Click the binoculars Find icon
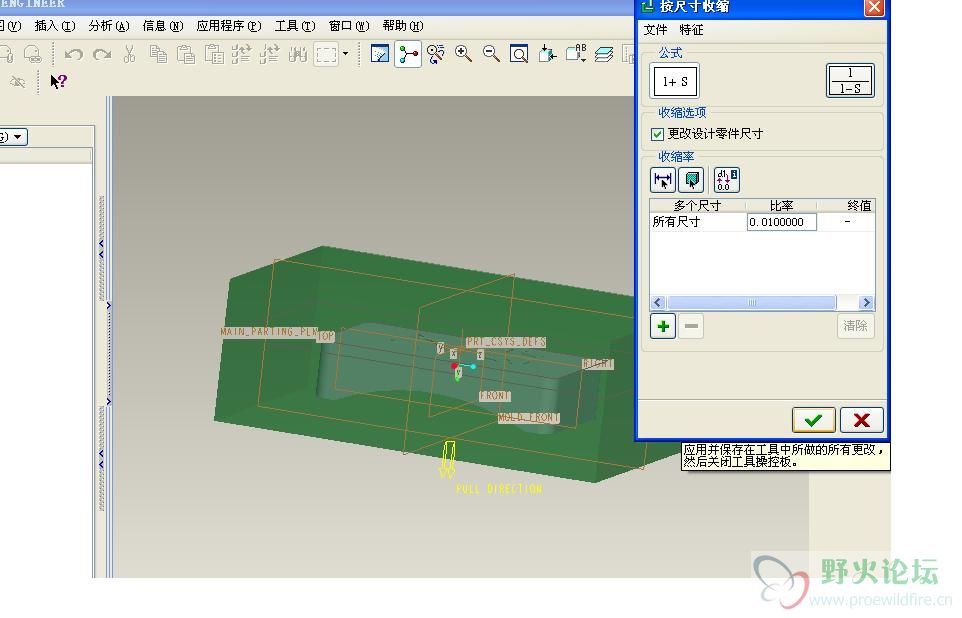This screenshot has height=618, width=962. 298,55
